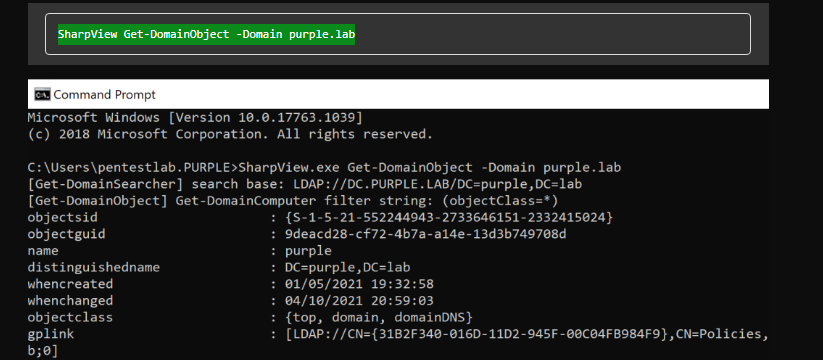
Task: Click the objectsid S-1-5-21 value
Action: point(449,217)
